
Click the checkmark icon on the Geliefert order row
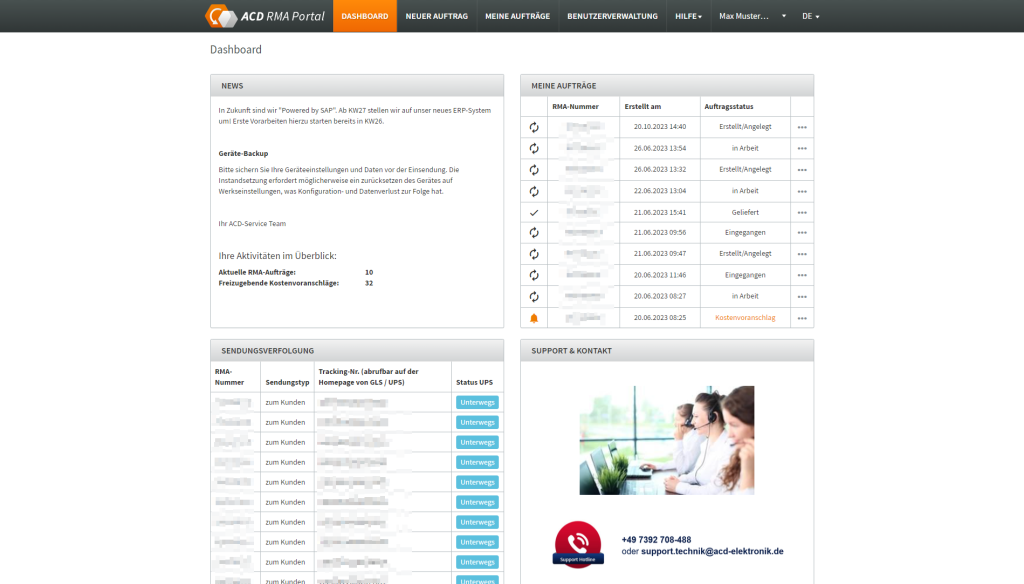tap(534, 212)
